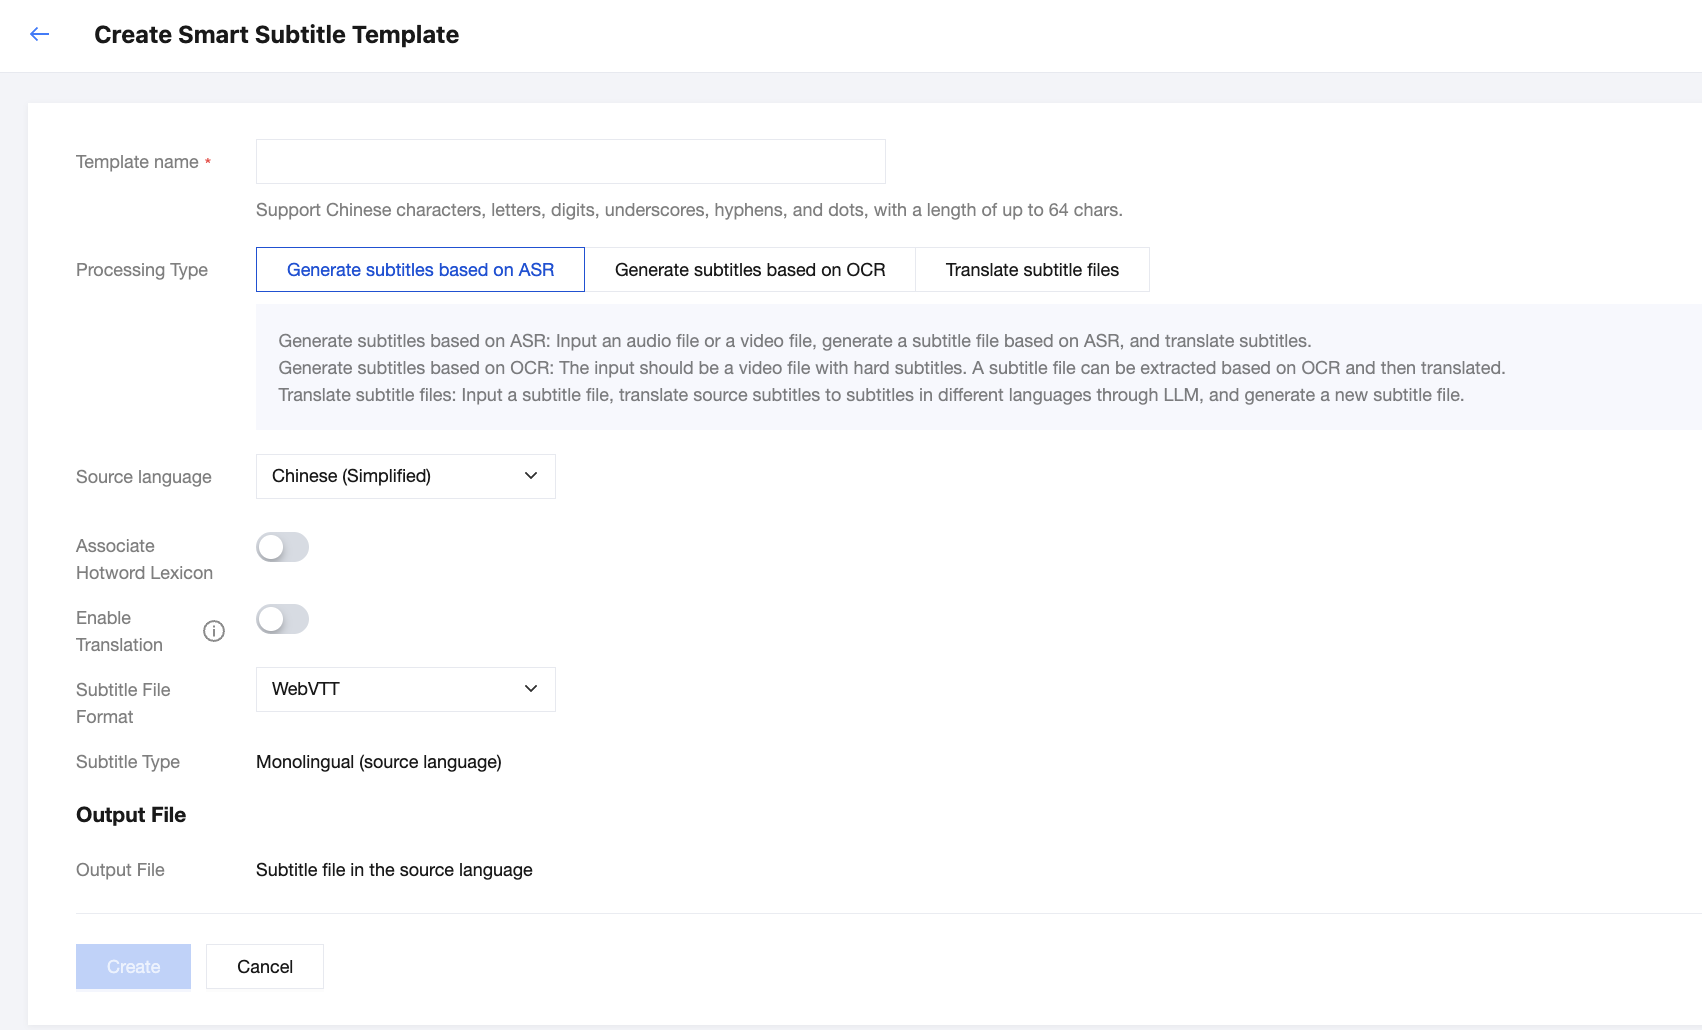Click the Subtitle file in the source language text
The image size is (1702, 1030).
click(394, 870)
